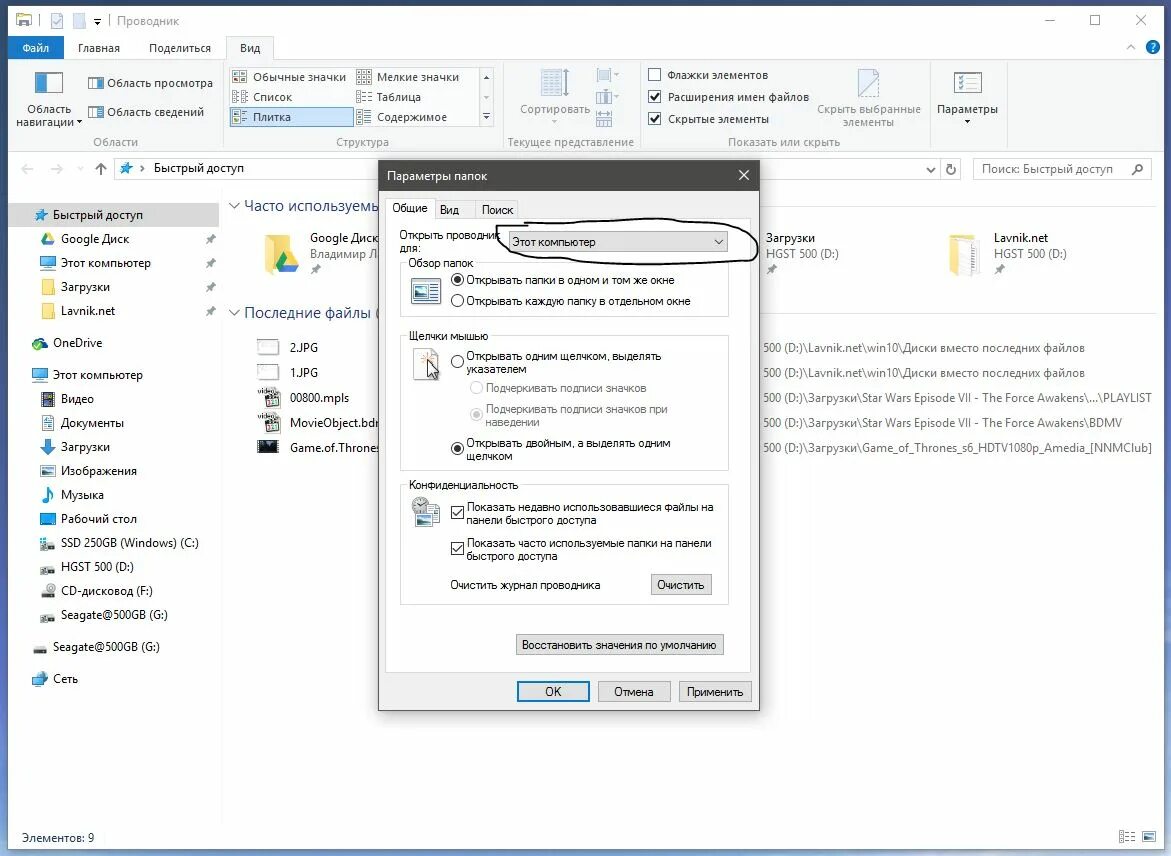Viewport: 1171px width, 856px height.
Task: Select Открывать каждую папку в отдельном окне
Action: [457, 301]
